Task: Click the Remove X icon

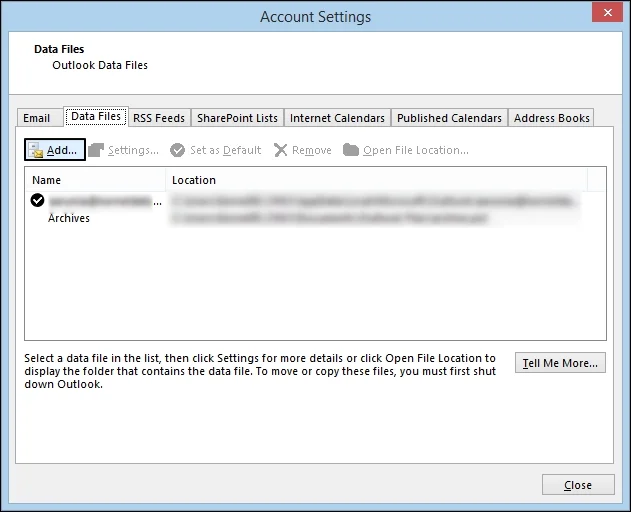Action: pyautogui.click(x=280, y=150)
